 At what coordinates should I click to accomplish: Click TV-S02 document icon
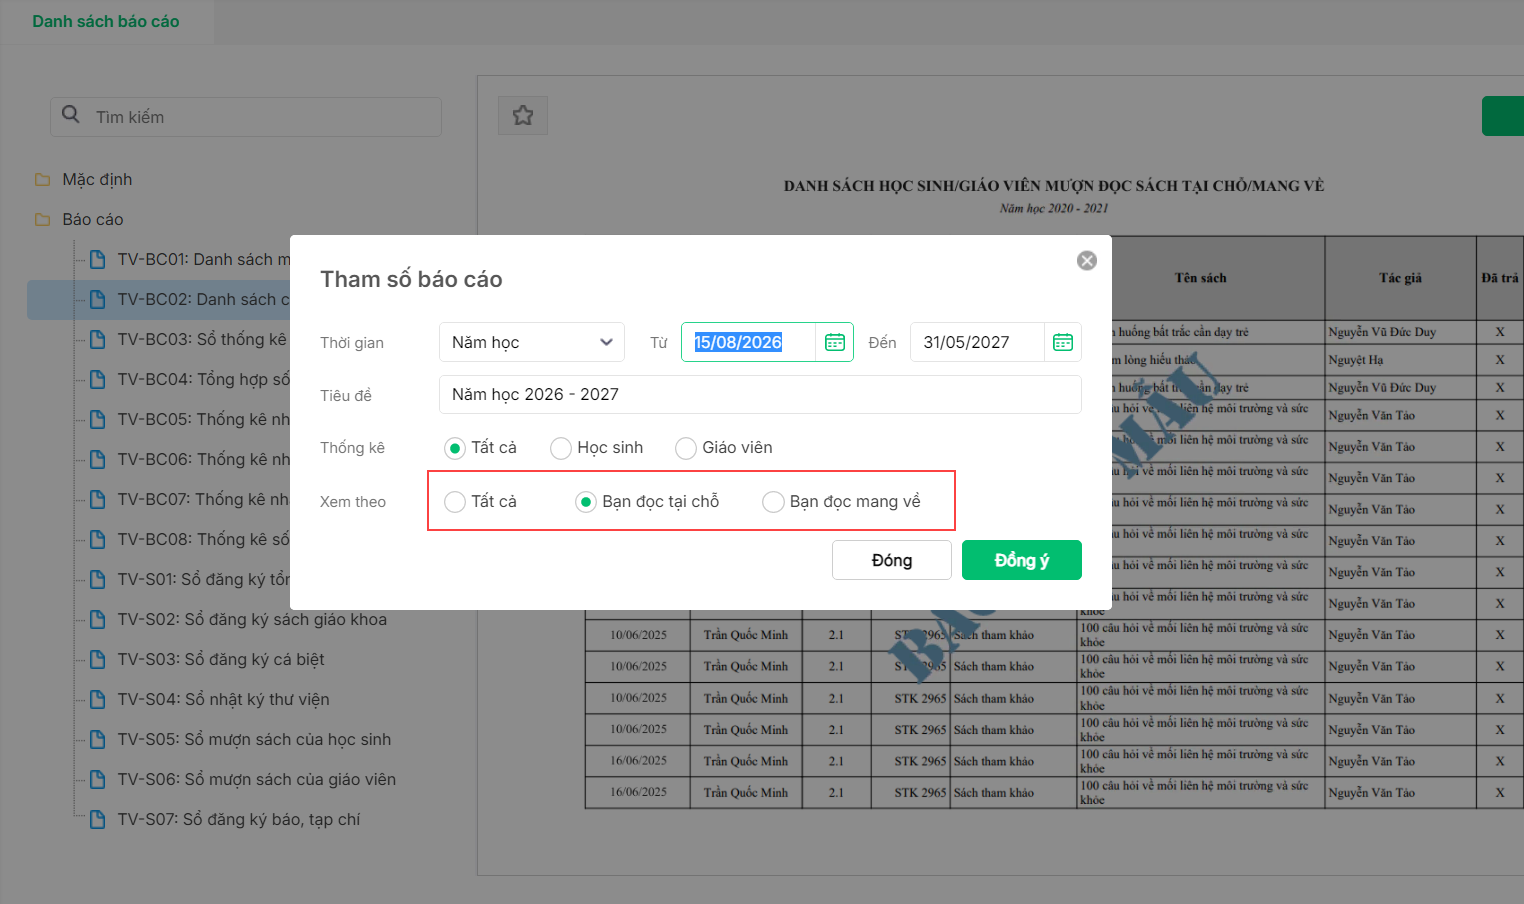coord(97,619)
